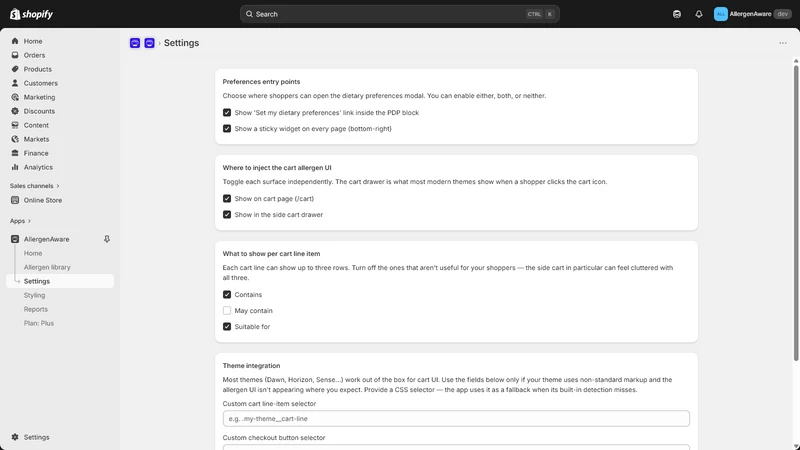Open Analytics in the sidebar
This screenshot has height=450, width=800.
tap(38, 167)
